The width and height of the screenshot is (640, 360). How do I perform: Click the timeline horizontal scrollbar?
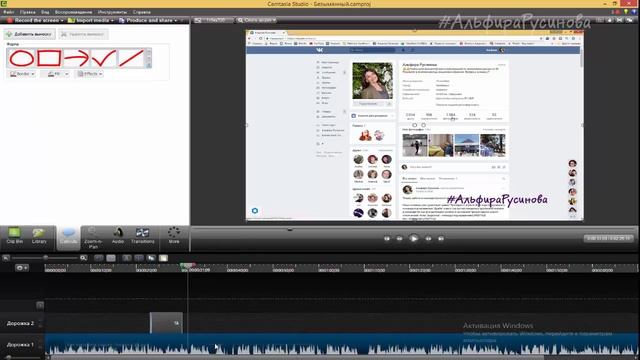[298, 358]
